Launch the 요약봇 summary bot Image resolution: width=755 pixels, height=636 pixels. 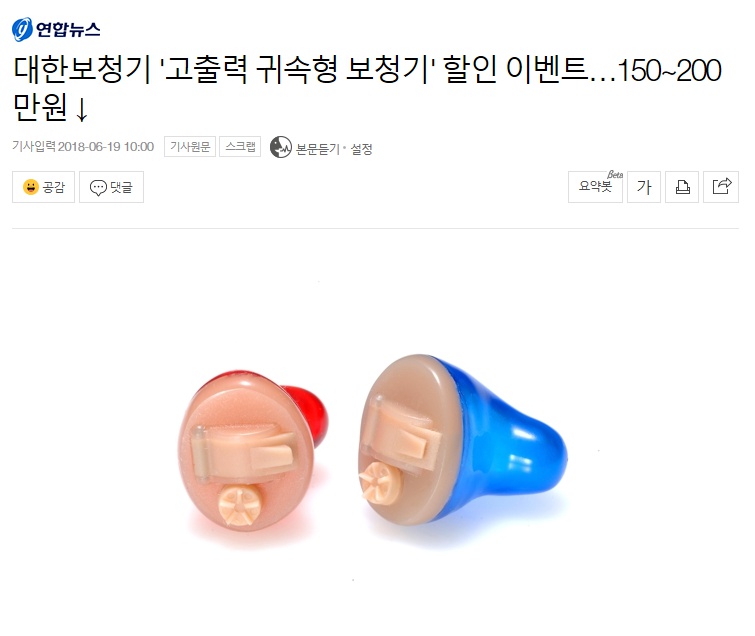596,187
